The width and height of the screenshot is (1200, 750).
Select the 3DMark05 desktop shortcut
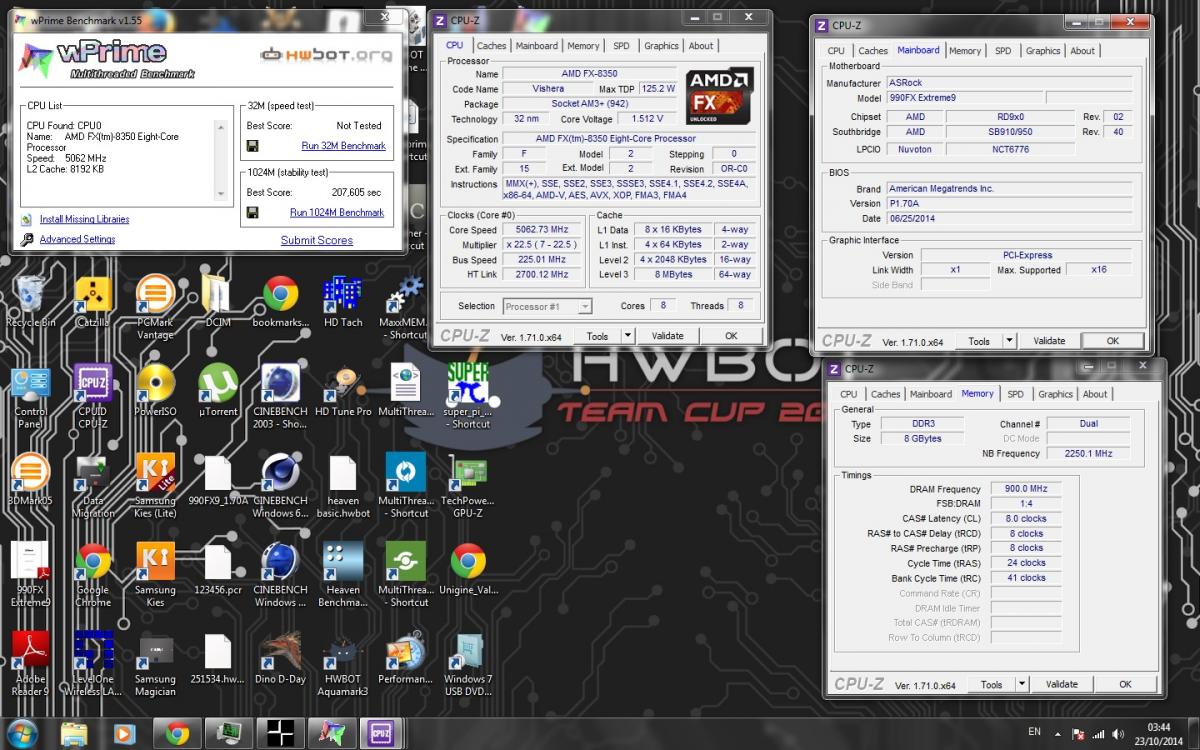click(30, 480)
